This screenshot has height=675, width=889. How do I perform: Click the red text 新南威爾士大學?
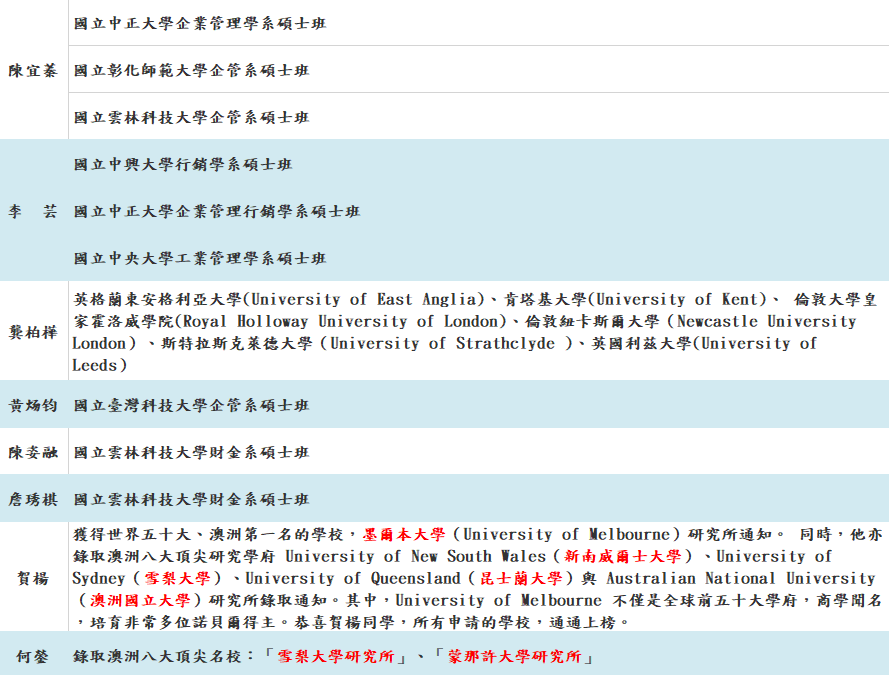623,557
